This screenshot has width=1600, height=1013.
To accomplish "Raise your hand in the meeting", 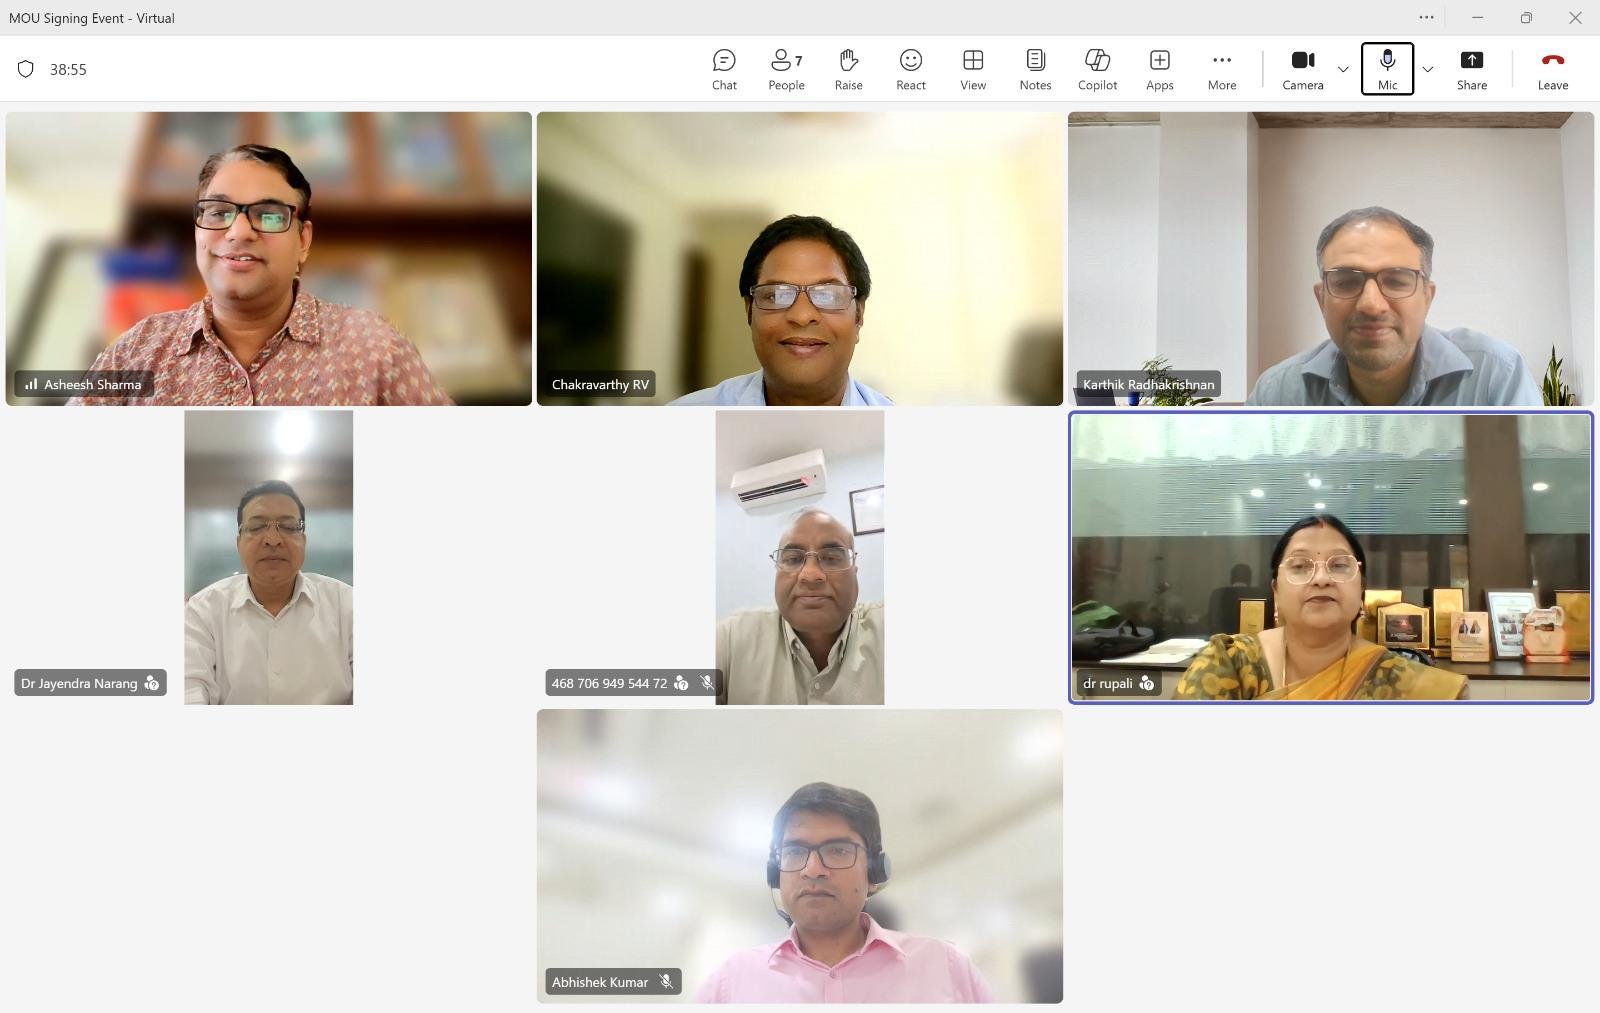I will click(x=848, y=69).
